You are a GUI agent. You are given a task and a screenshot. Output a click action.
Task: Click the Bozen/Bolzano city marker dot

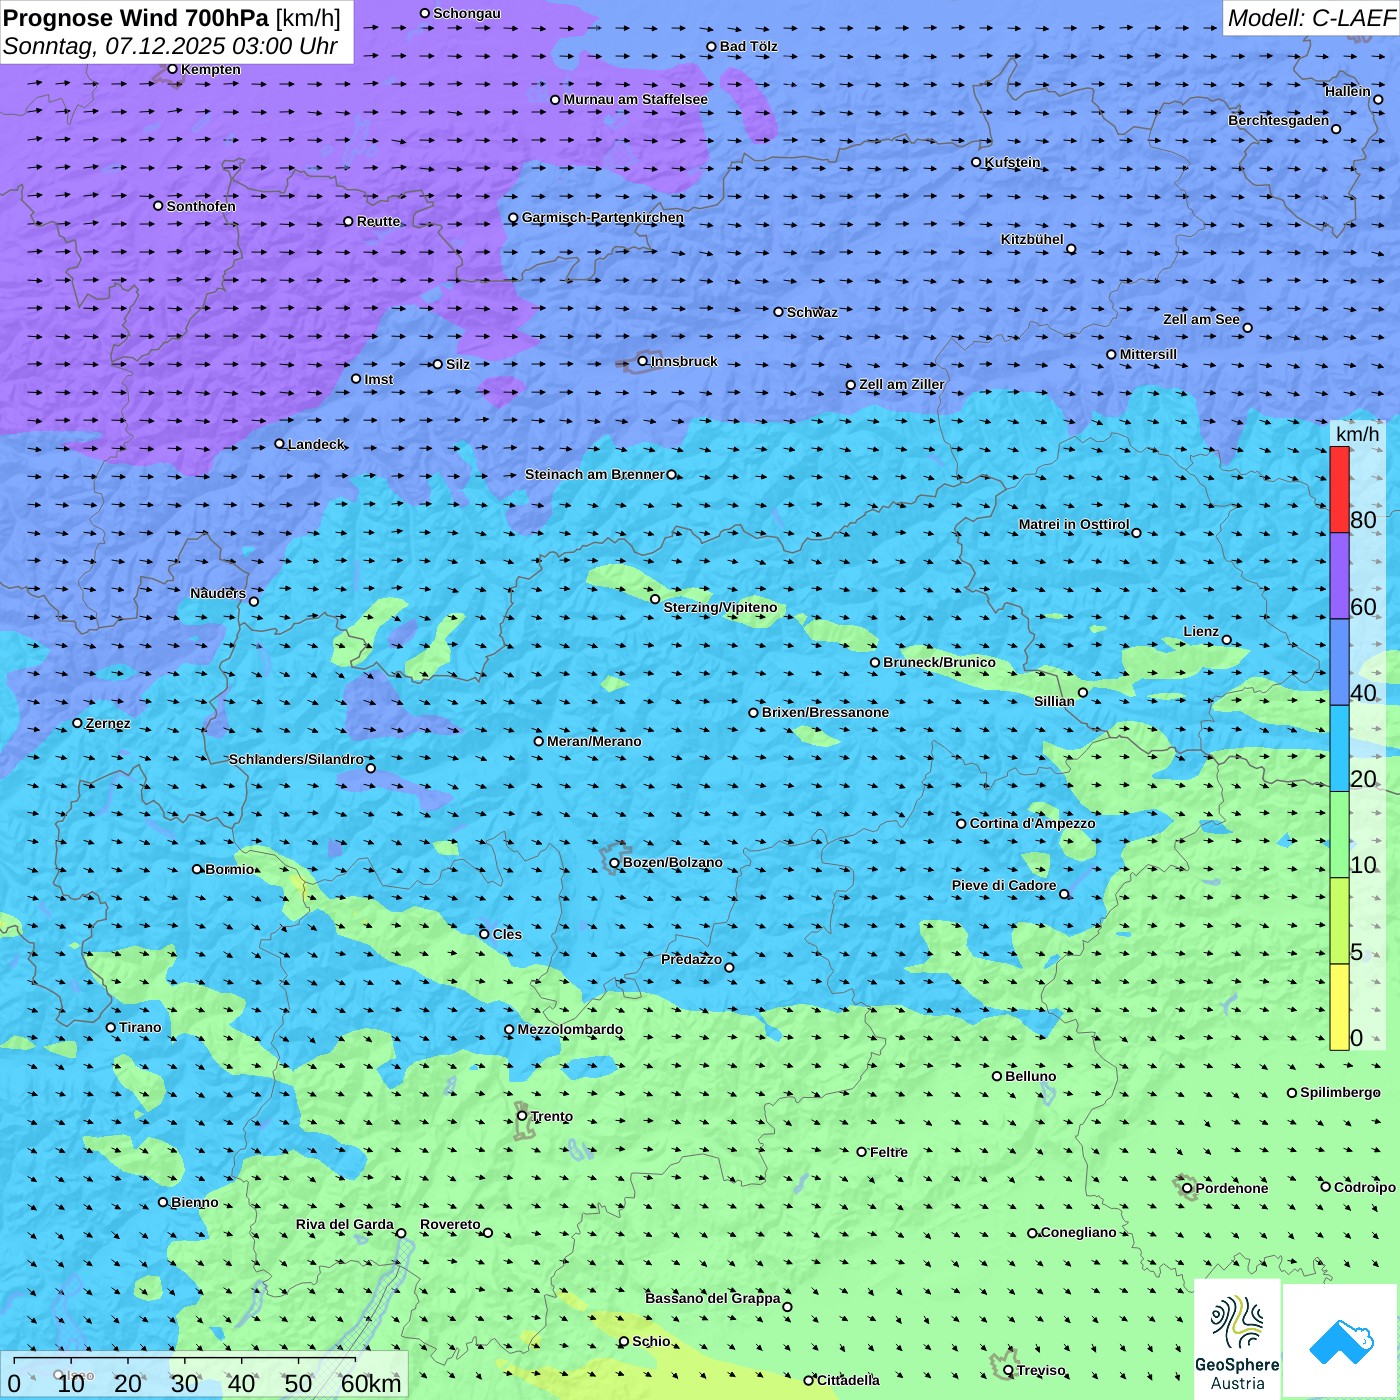tap(614, 862)
